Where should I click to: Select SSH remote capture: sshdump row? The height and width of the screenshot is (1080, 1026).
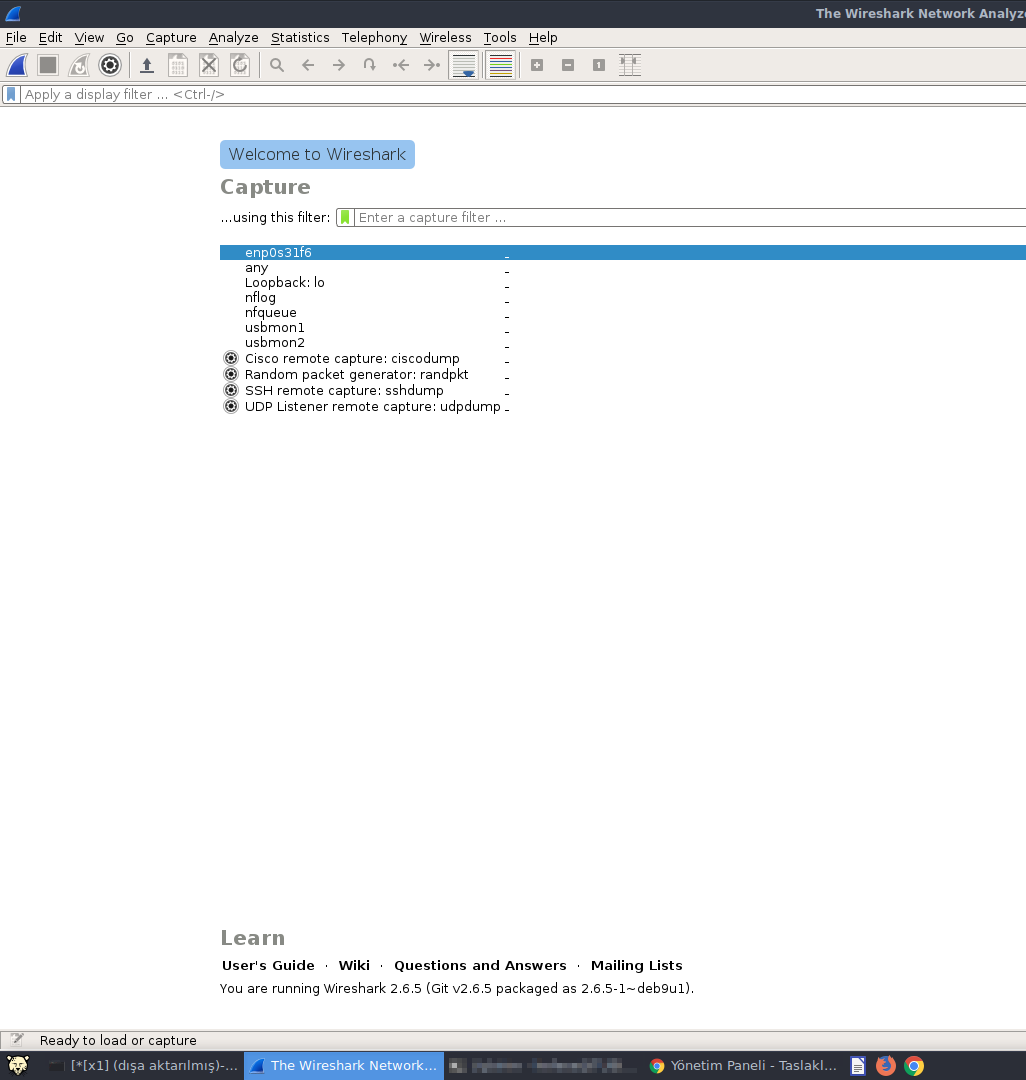[623, 390]
